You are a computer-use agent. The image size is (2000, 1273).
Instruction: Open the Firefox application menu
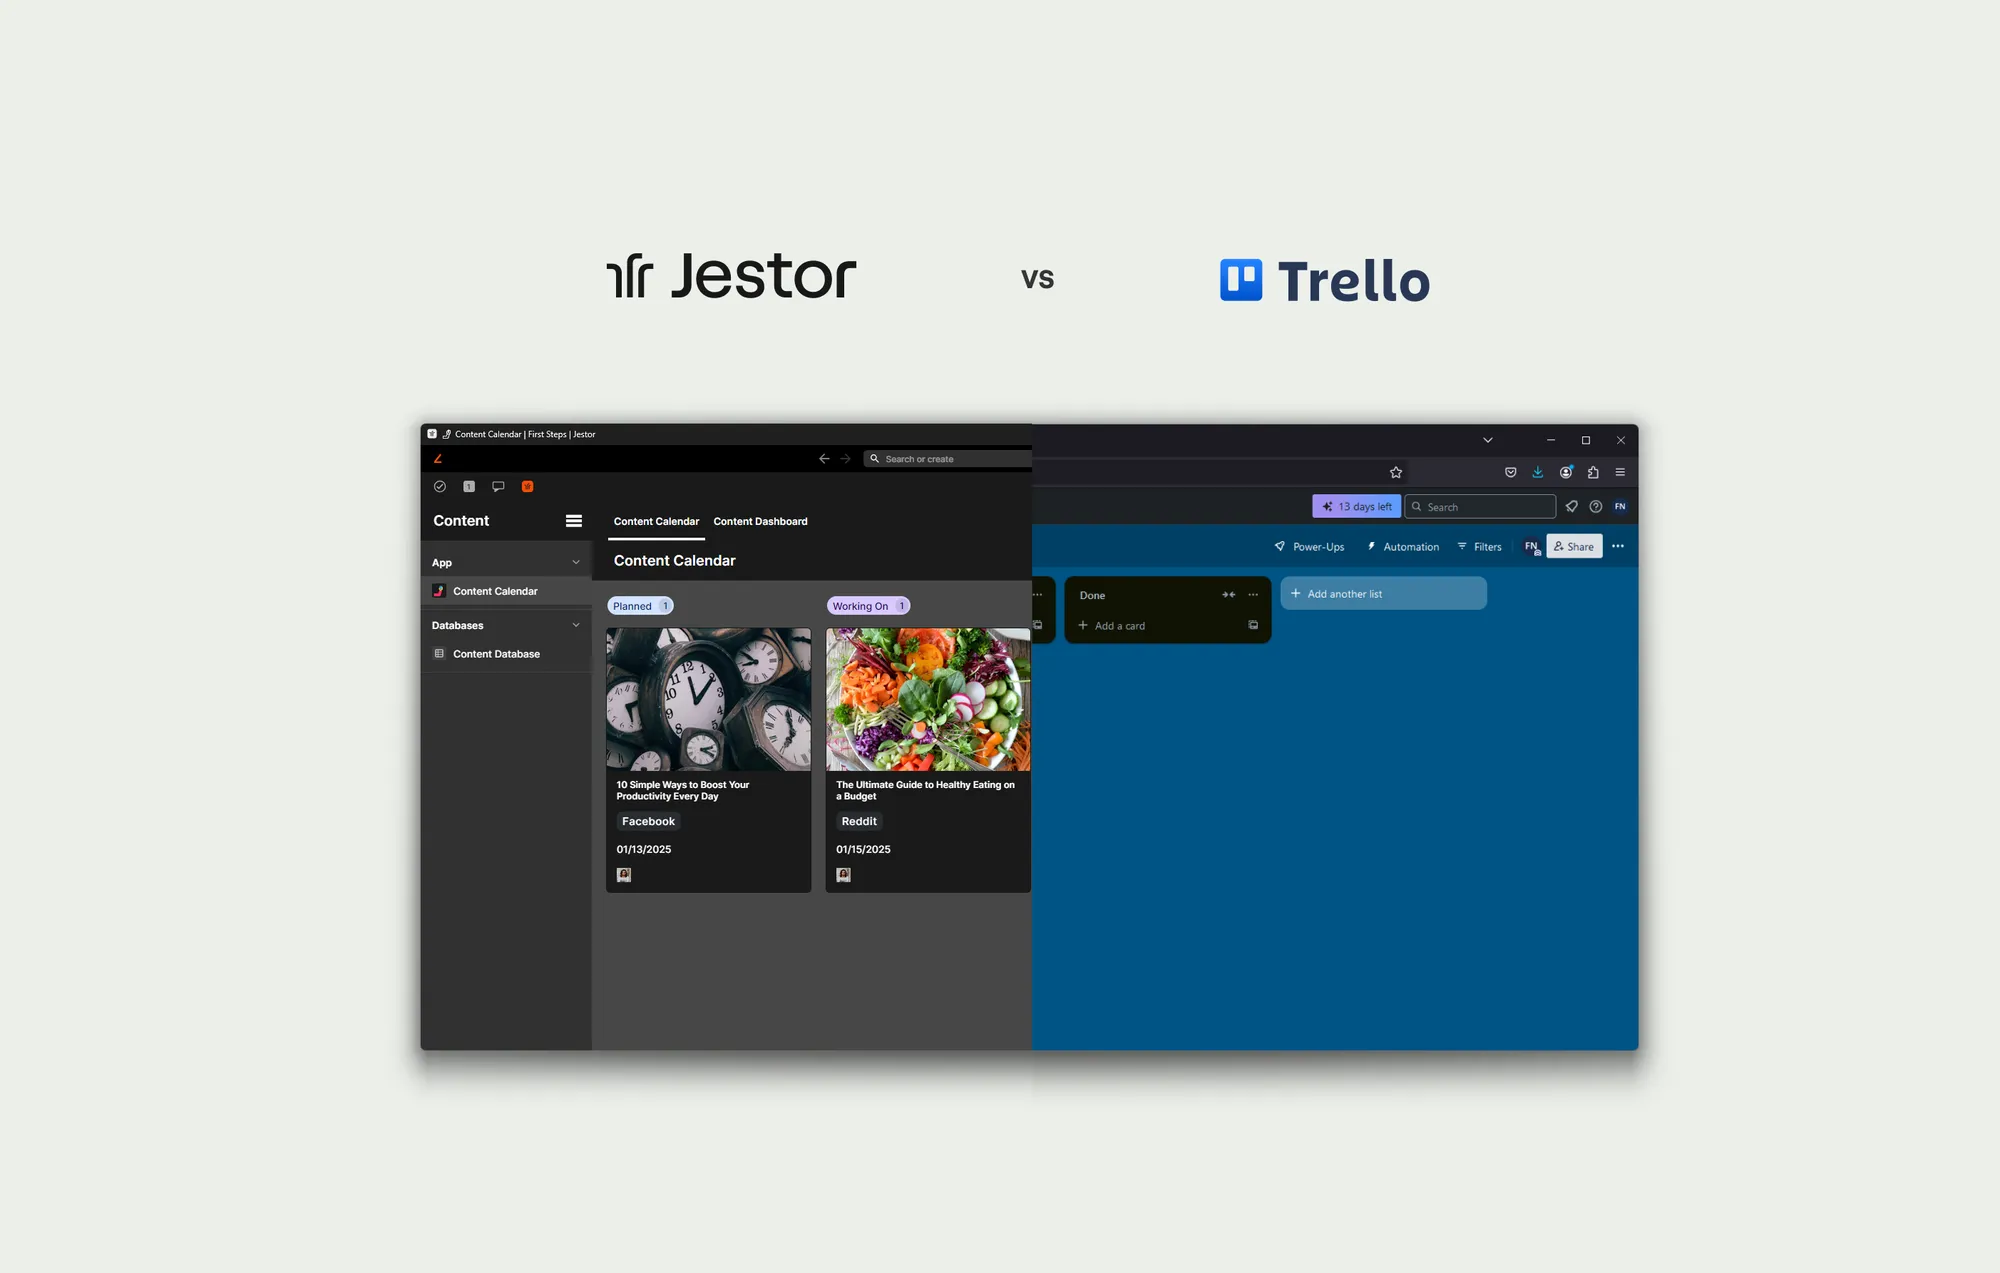click(1620, 473)
